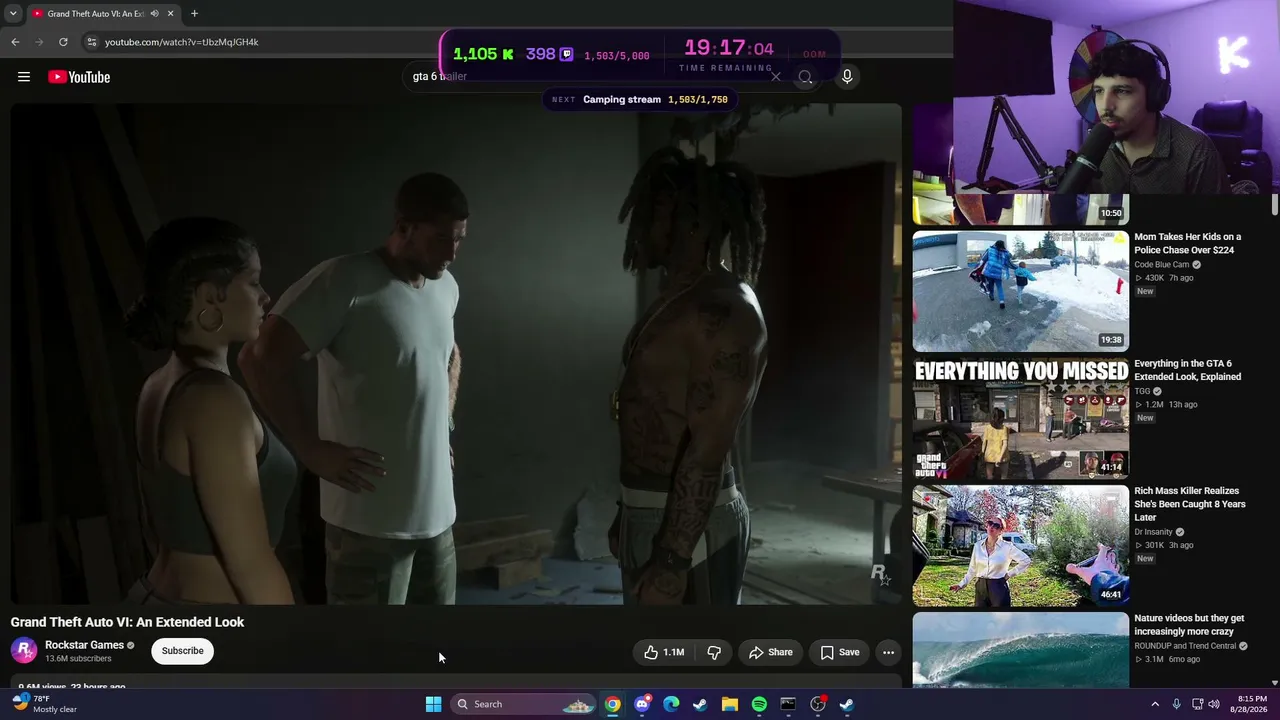Viewport: 1280px width, 720px height.
Task: Open Microsoft Edge from the taskbar
Action: 671,704
